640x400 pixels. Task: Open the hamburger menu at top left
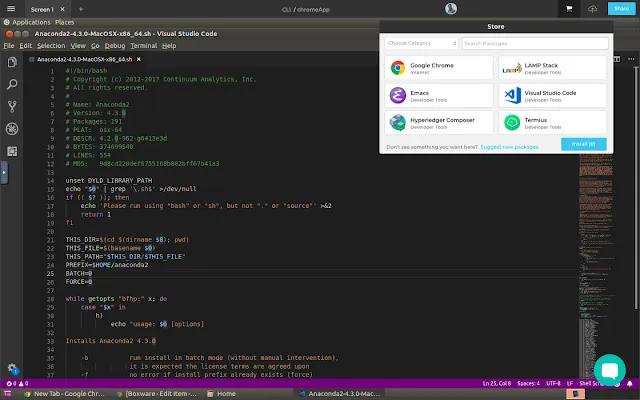click(x=10, y=9)
